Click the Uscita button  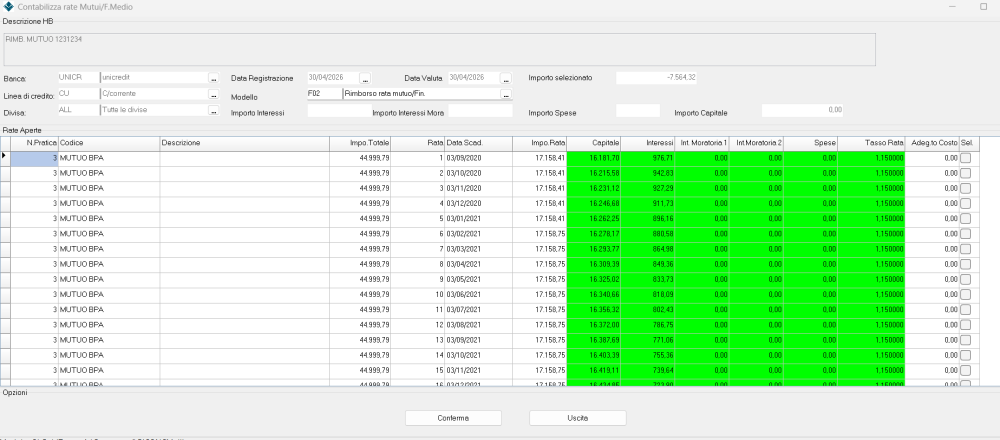pos(578,418)
